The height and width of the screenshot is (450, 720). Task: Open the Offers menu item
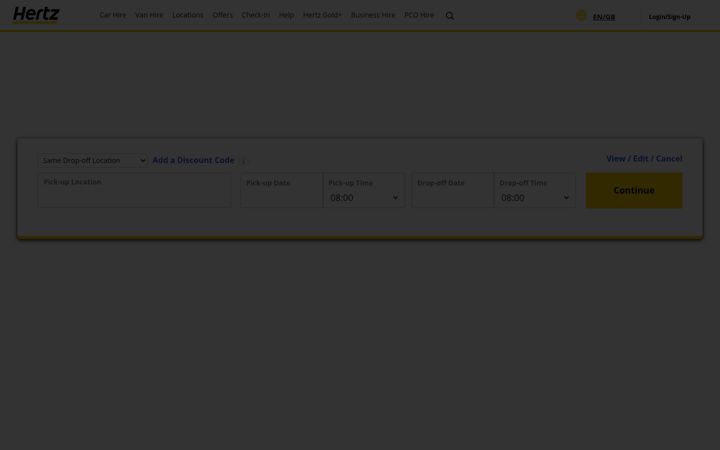tap(222, 15)
